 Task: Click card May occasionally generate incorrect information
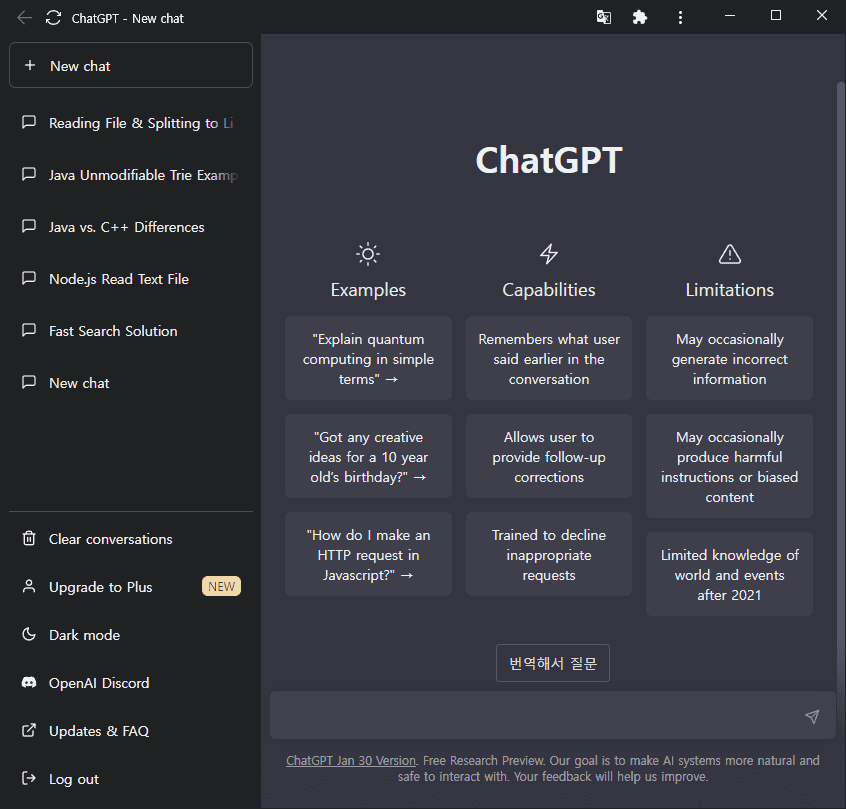pos(729,358)
